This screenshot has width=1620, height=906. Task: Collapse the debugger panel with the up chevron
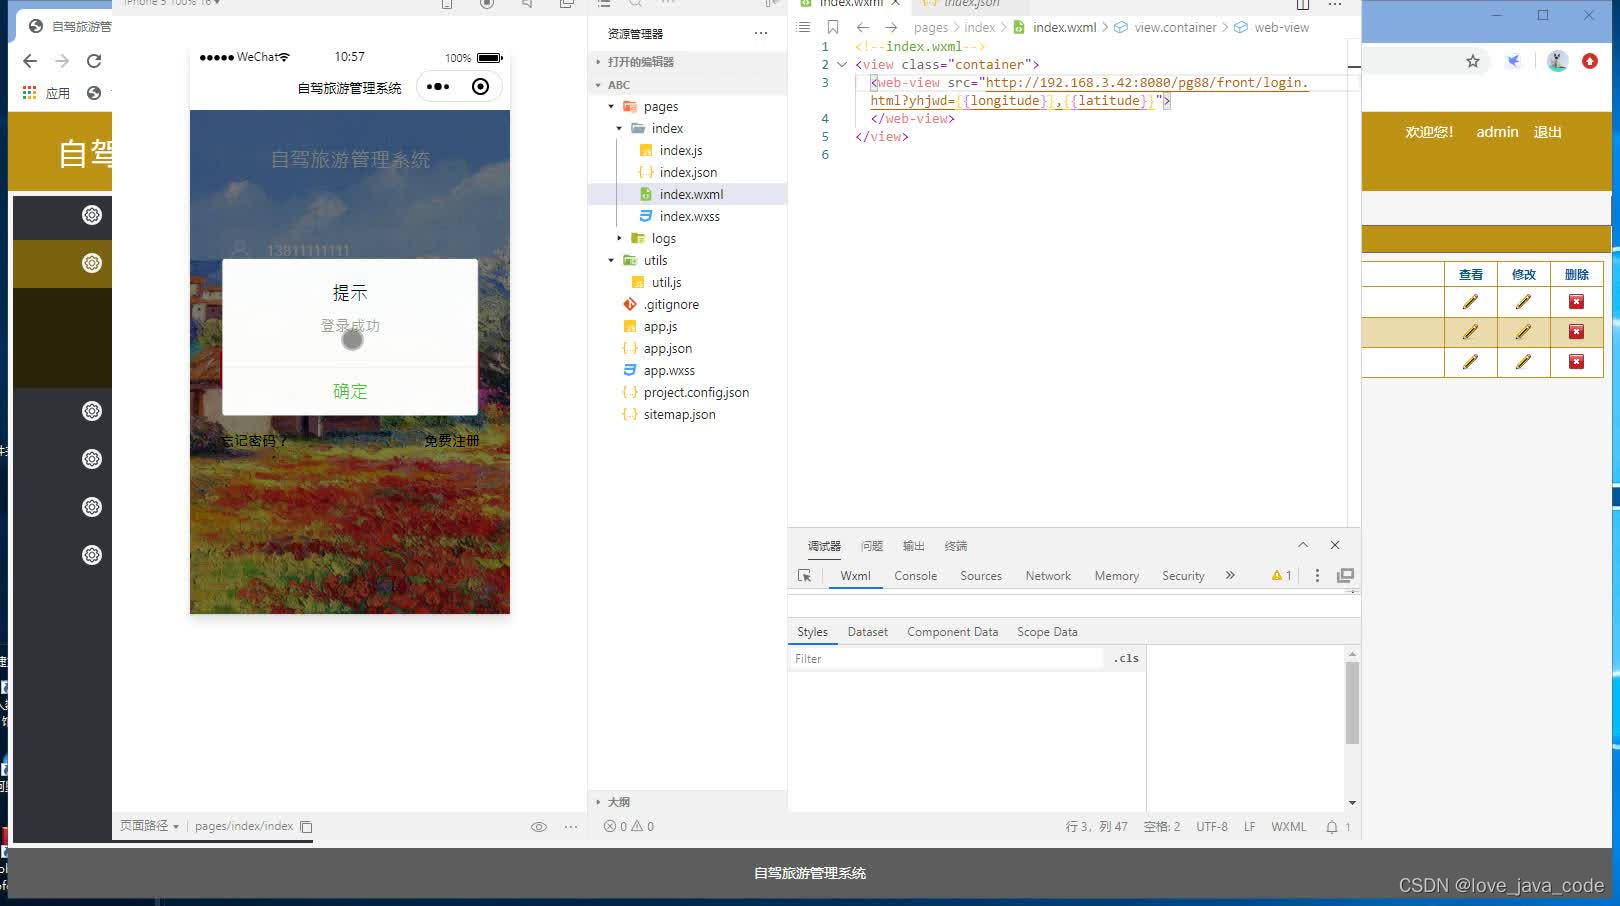click(x=1303, y=545)
